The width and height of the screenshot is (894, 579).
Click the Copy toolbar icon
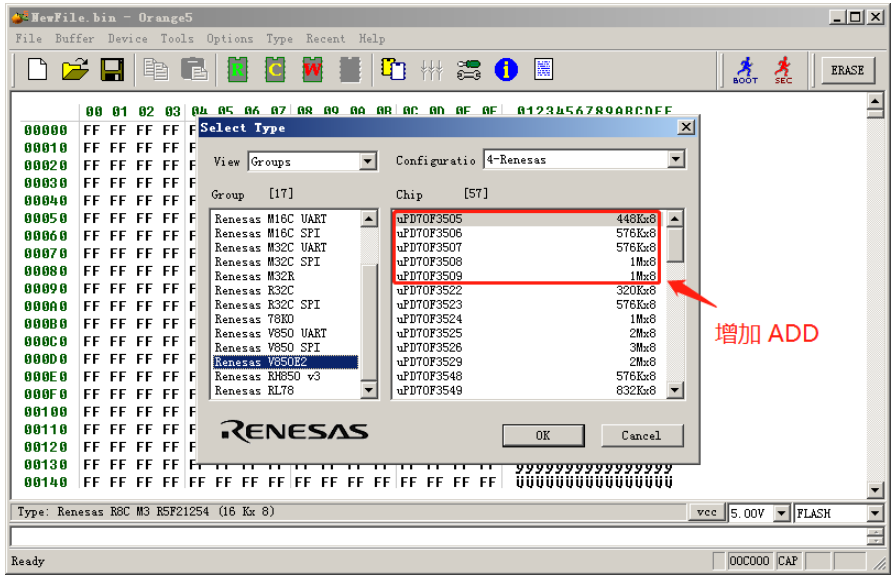pyautogui.click(x=156, y=70)
